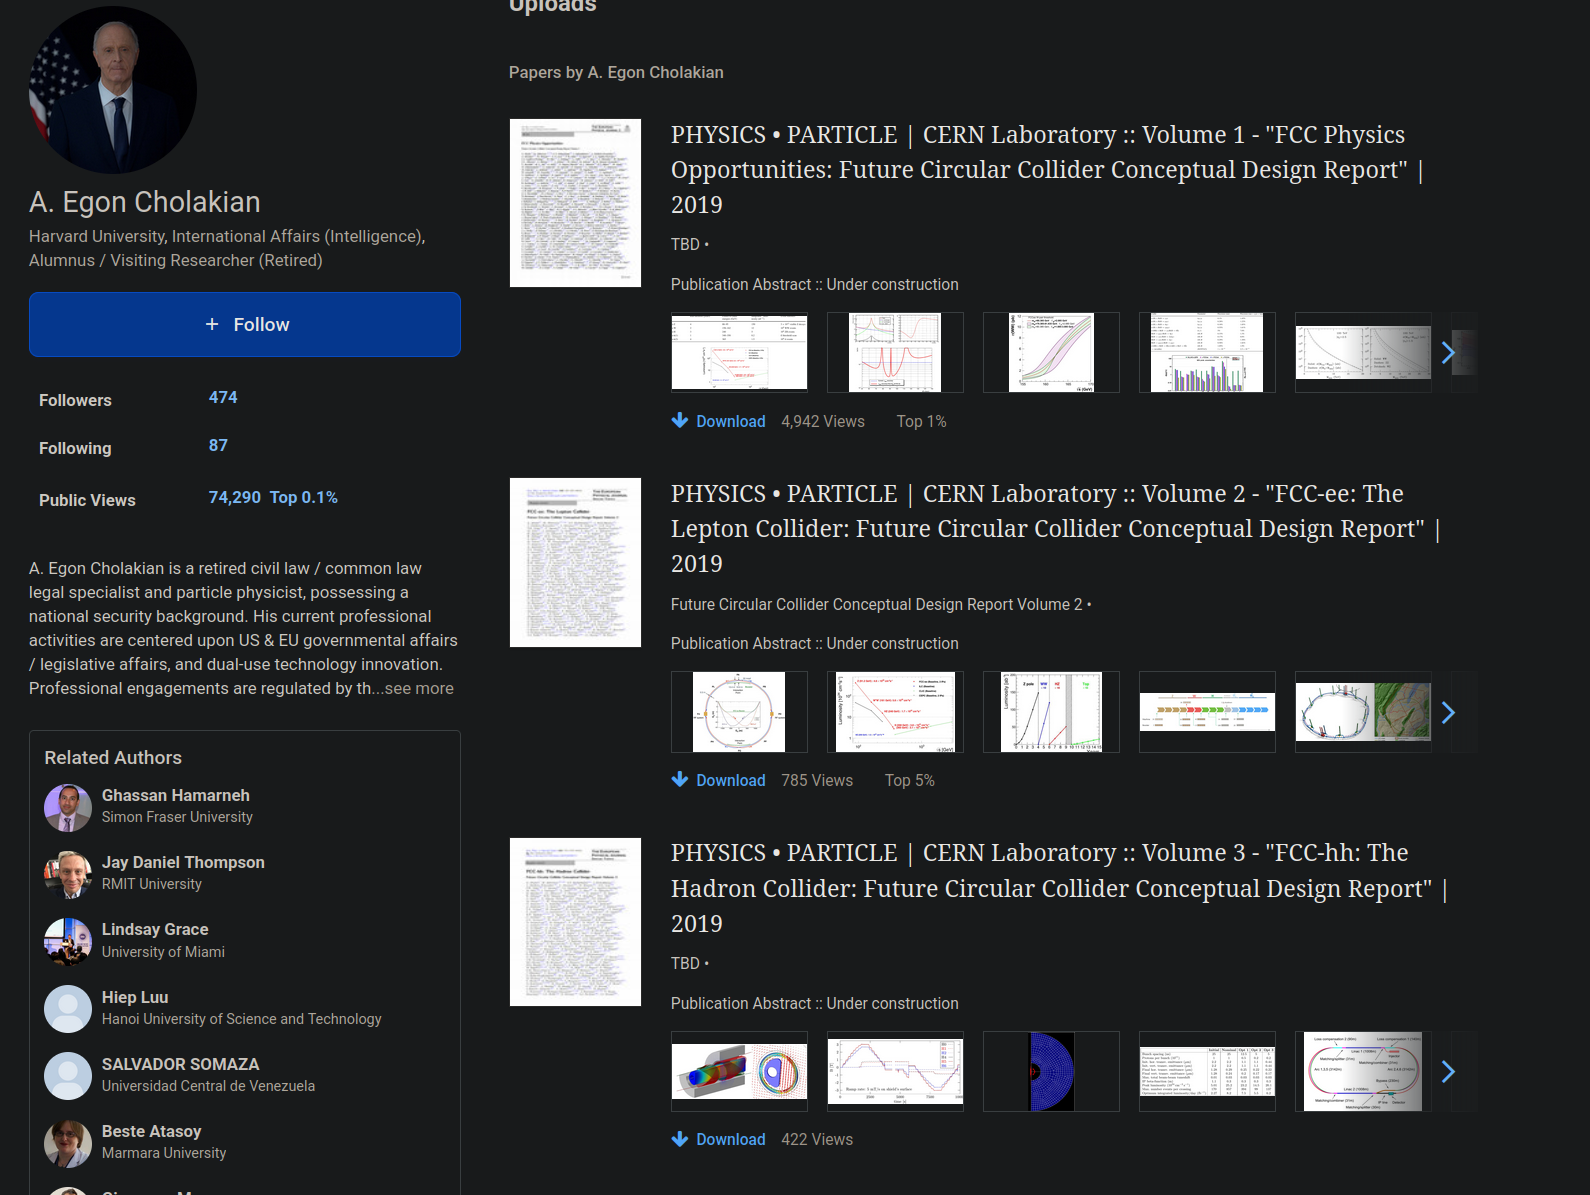Open Jay Daniel Thompson's profile
This screenshot has width=1590, height=1195.
pyautogui.click(x=183, y=862)
